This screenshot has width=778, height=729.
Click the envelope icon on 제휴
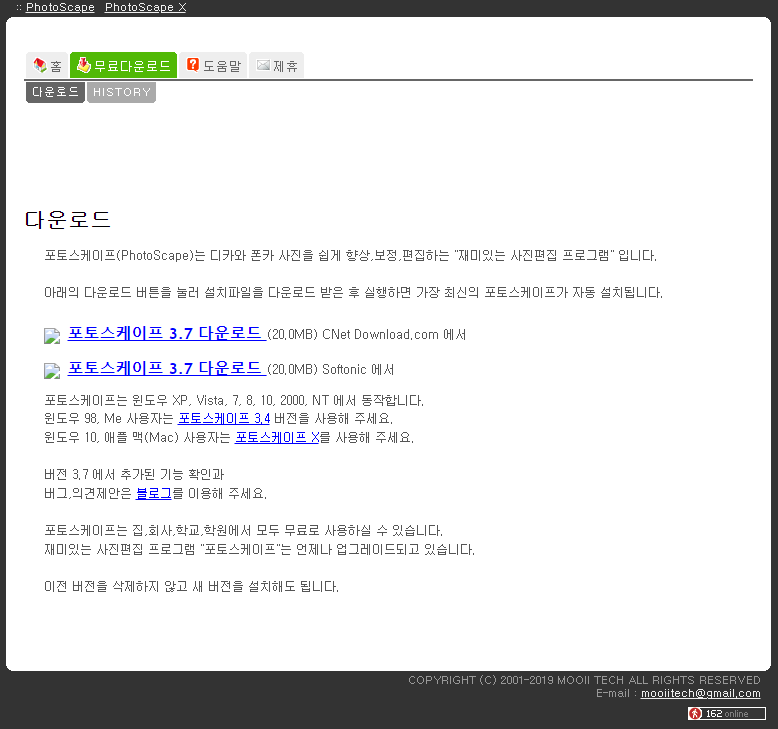click(263, 65)
